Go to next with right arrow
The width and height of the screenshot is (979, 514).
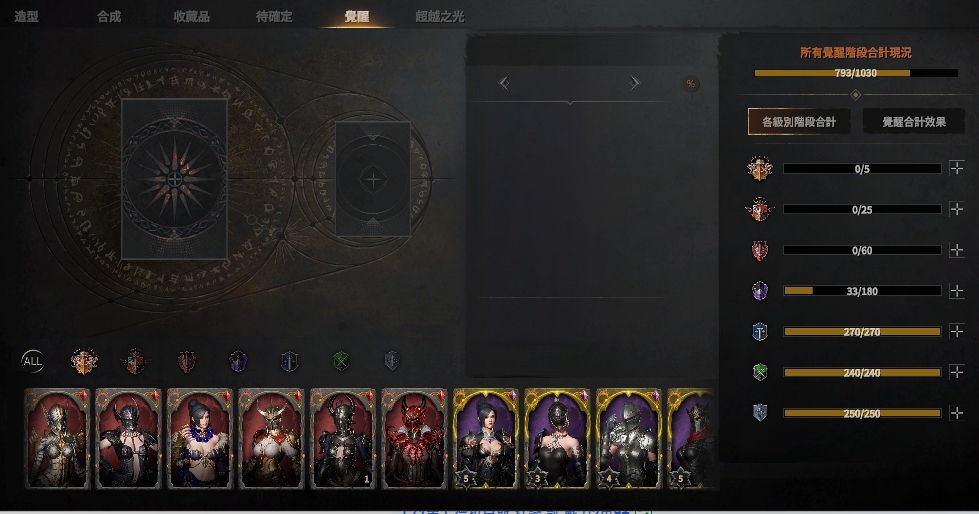pyautogui.click(x=634, y=82)
